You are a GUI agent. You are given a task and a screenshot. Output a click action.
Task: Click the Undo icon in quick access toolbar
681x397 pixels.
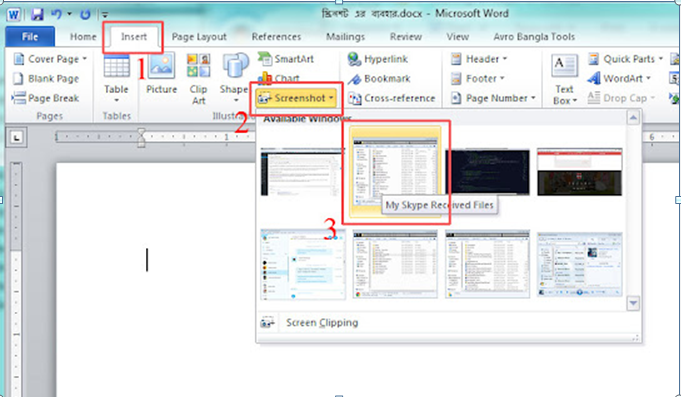(x=57, y=14)
